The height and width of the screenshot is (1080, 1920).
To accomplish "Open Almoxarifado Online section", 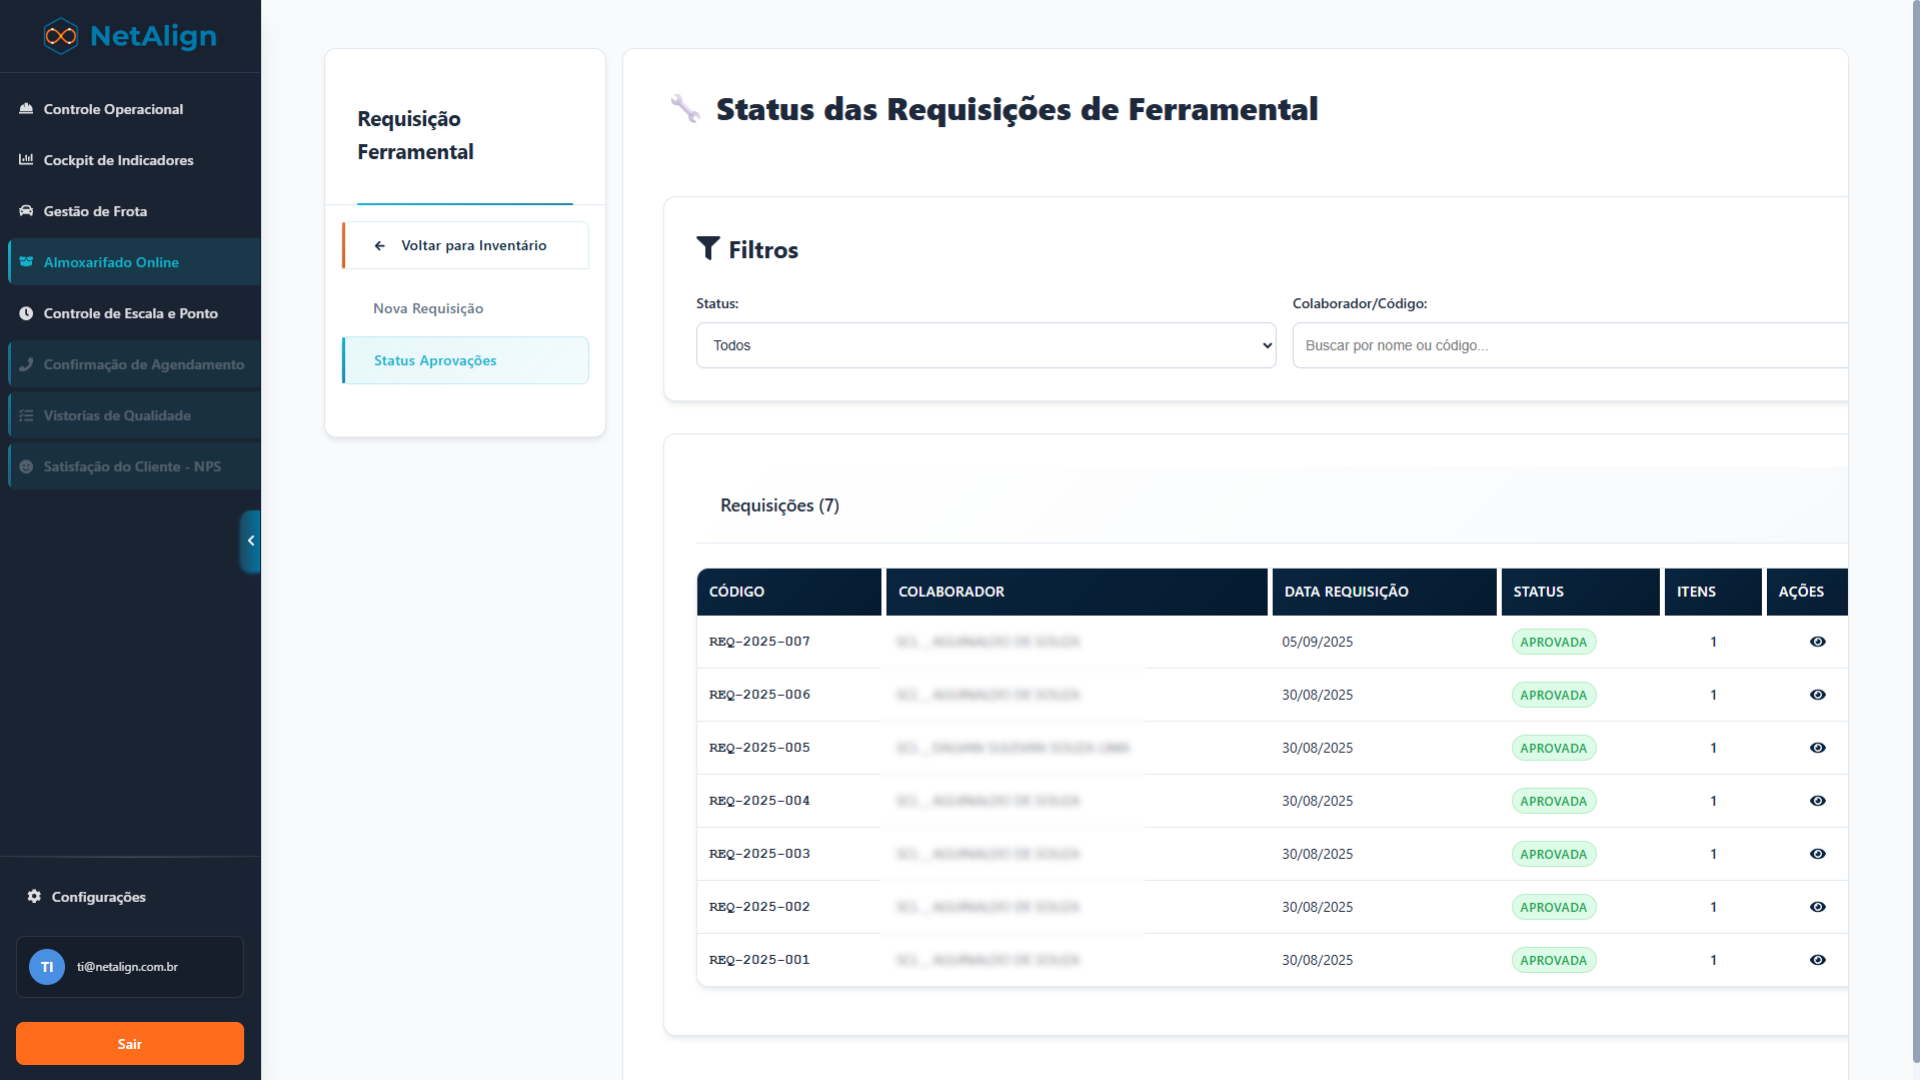I will [x=110, y=262].
